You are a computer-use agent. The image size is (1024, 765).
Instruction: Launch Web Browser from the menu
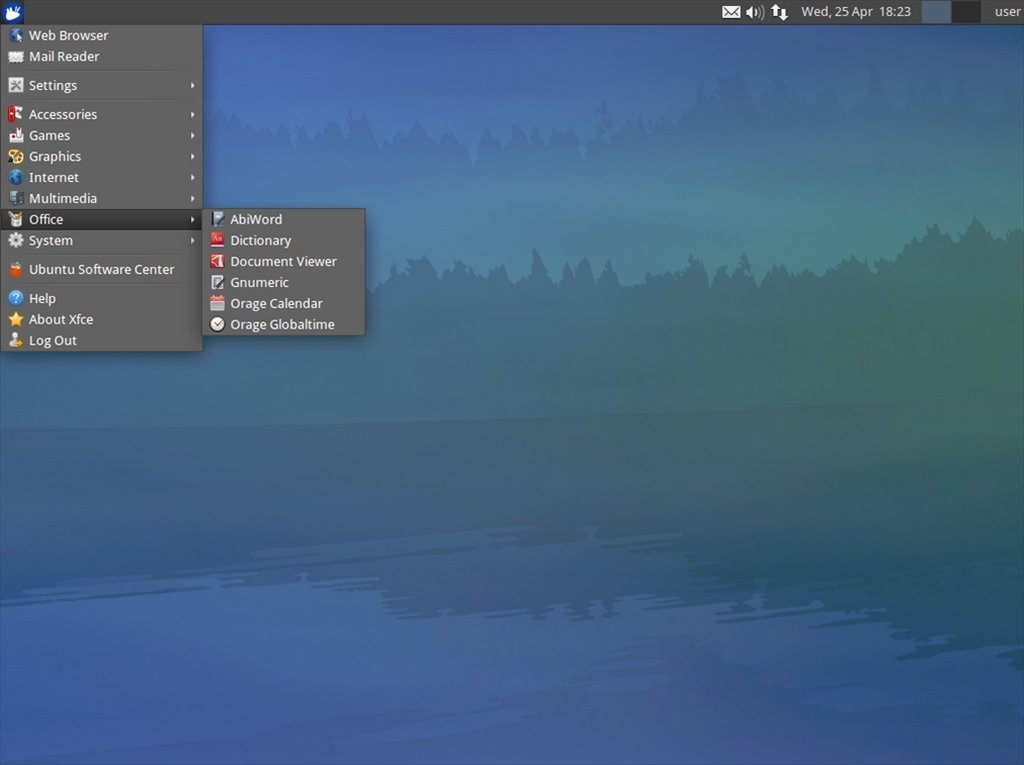(101, 35)
